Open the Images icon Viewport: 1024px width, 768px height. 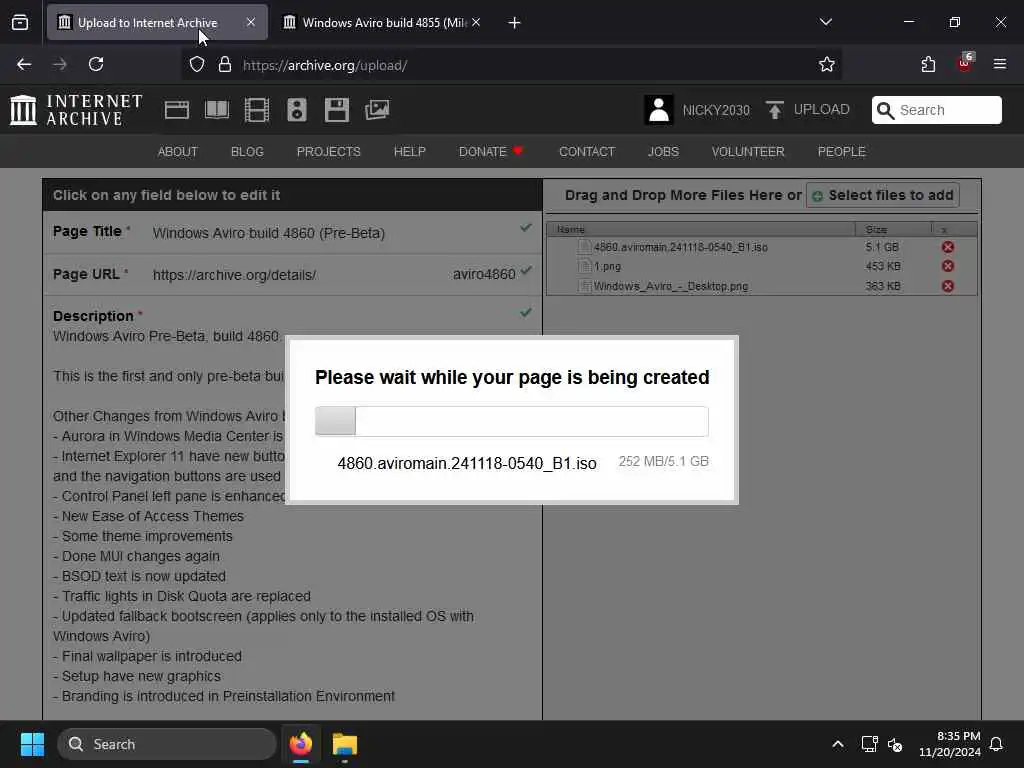[377, 110]
